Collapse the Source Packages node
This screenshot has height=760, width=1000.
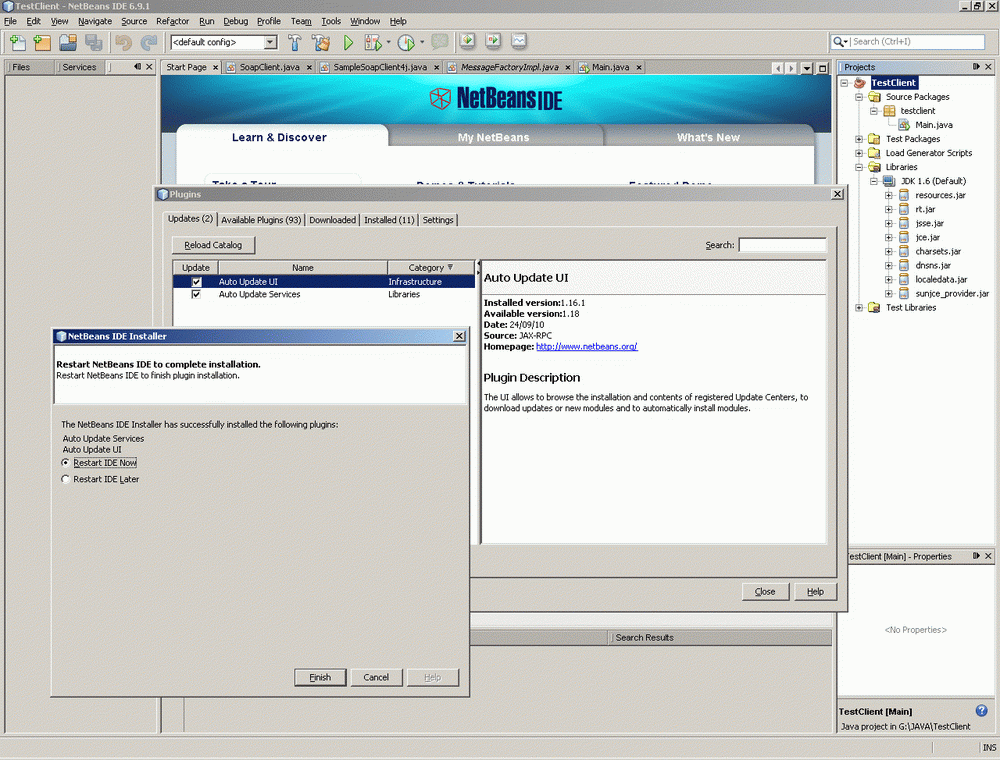(859, 97)
